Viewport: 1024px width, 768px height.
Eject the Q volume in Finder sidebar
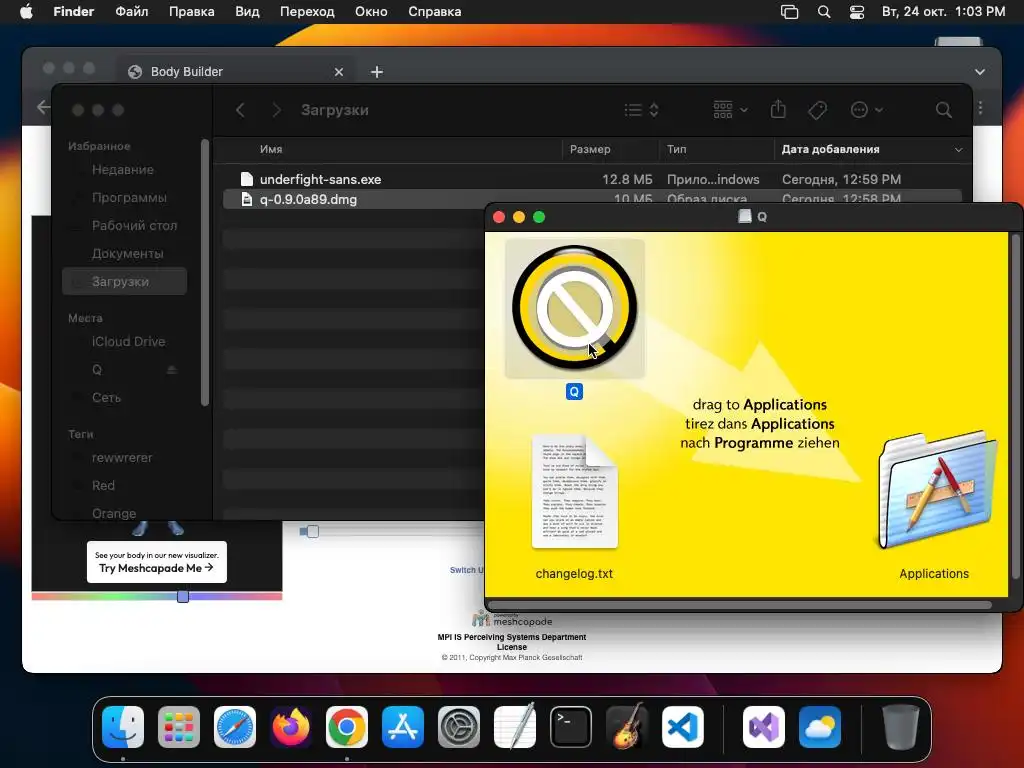pyautogui.click(x=172, y=370)
